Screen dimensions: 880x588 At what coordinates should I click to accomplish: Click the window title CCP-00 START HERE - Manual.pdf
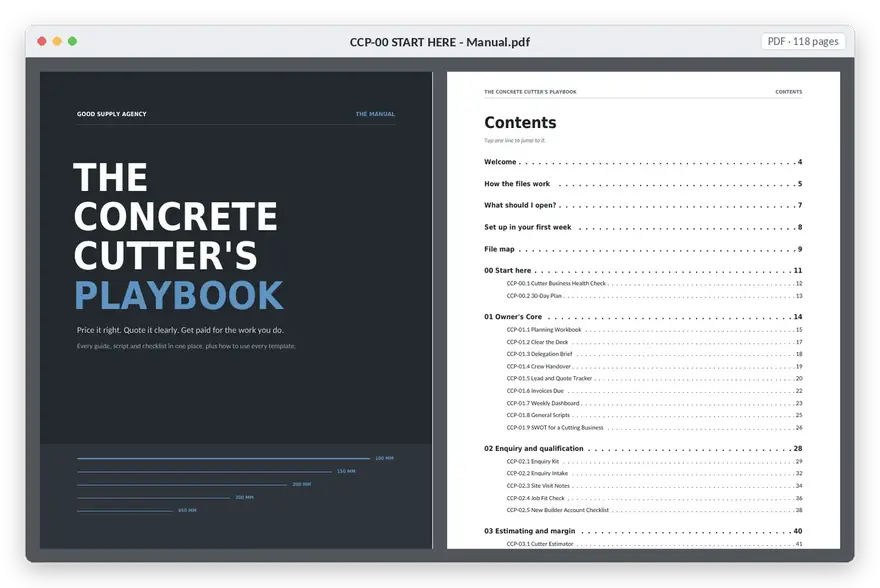click(439, 42)
